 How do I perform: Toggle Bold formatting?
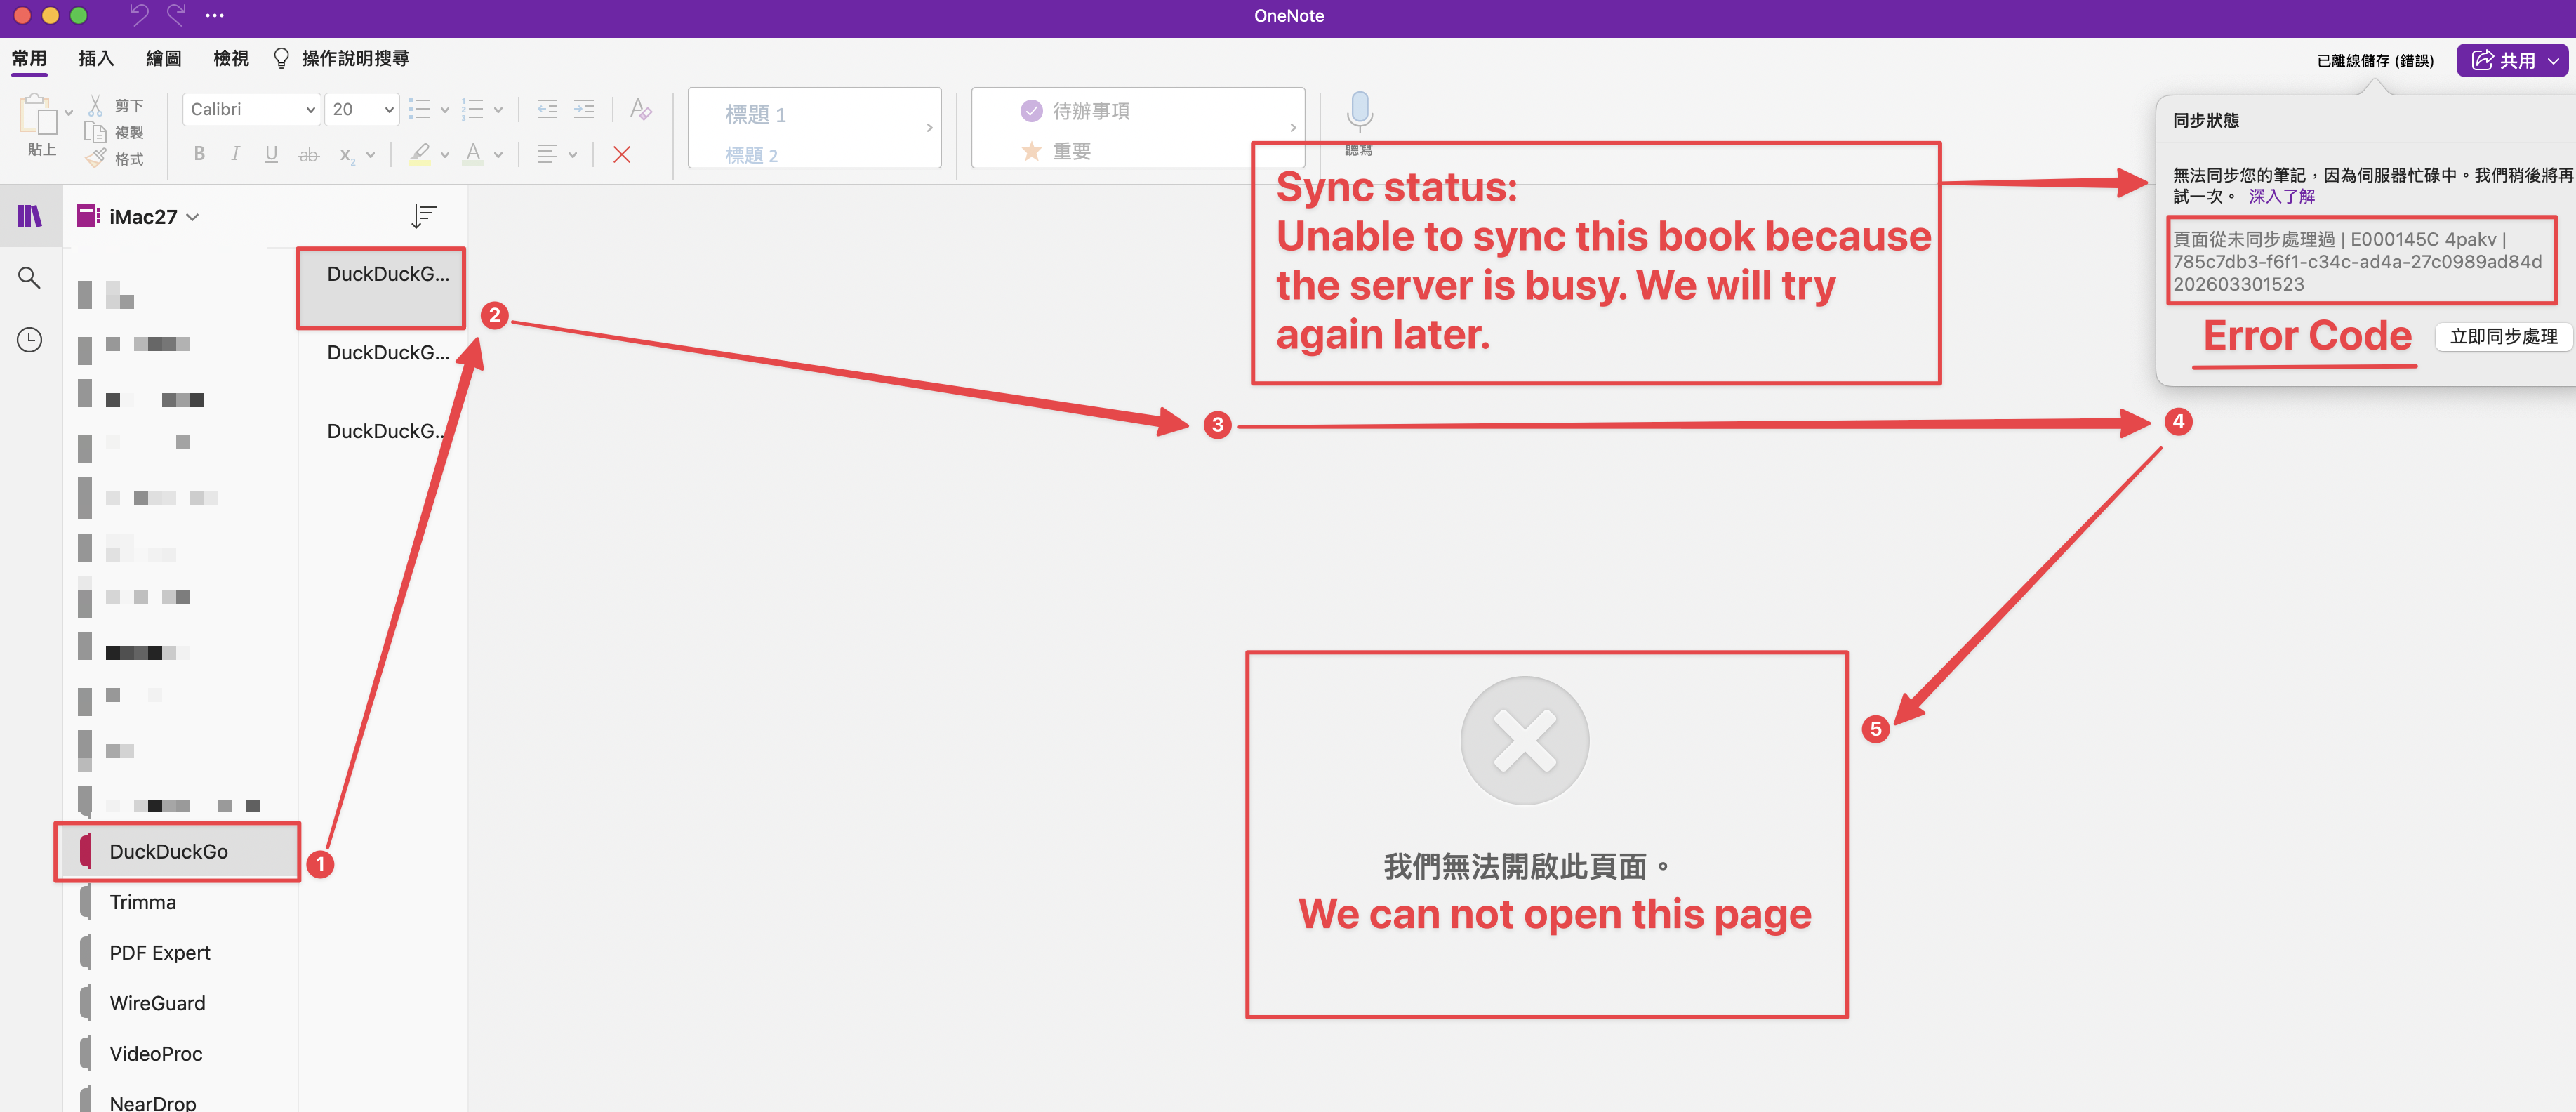point(199,154)
